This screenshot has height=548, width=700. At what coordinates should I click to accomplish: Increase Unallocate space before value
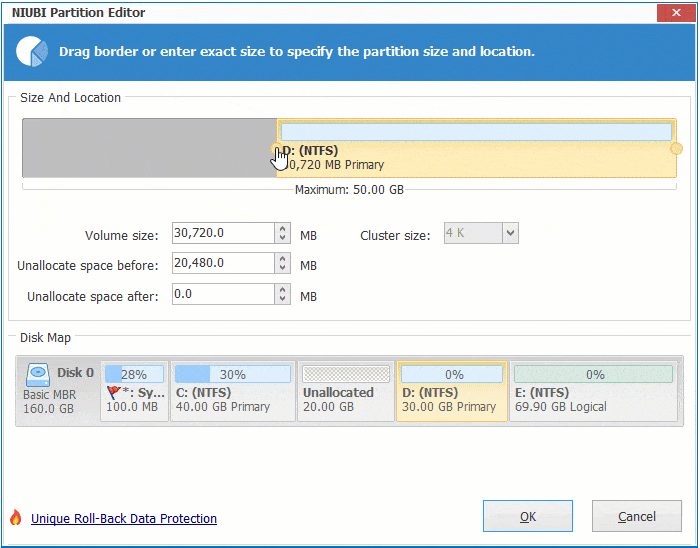283,258
